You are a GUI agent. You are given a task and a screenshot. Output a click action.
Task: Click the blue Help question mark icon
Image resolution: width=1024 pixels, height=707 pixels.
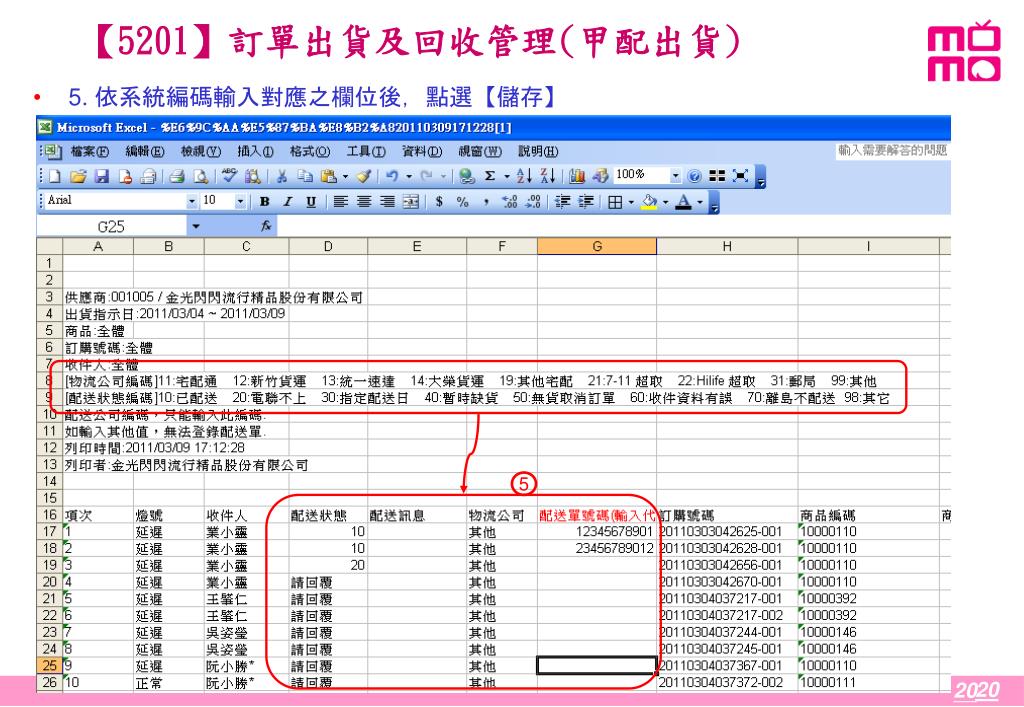[x=695, y=176]
